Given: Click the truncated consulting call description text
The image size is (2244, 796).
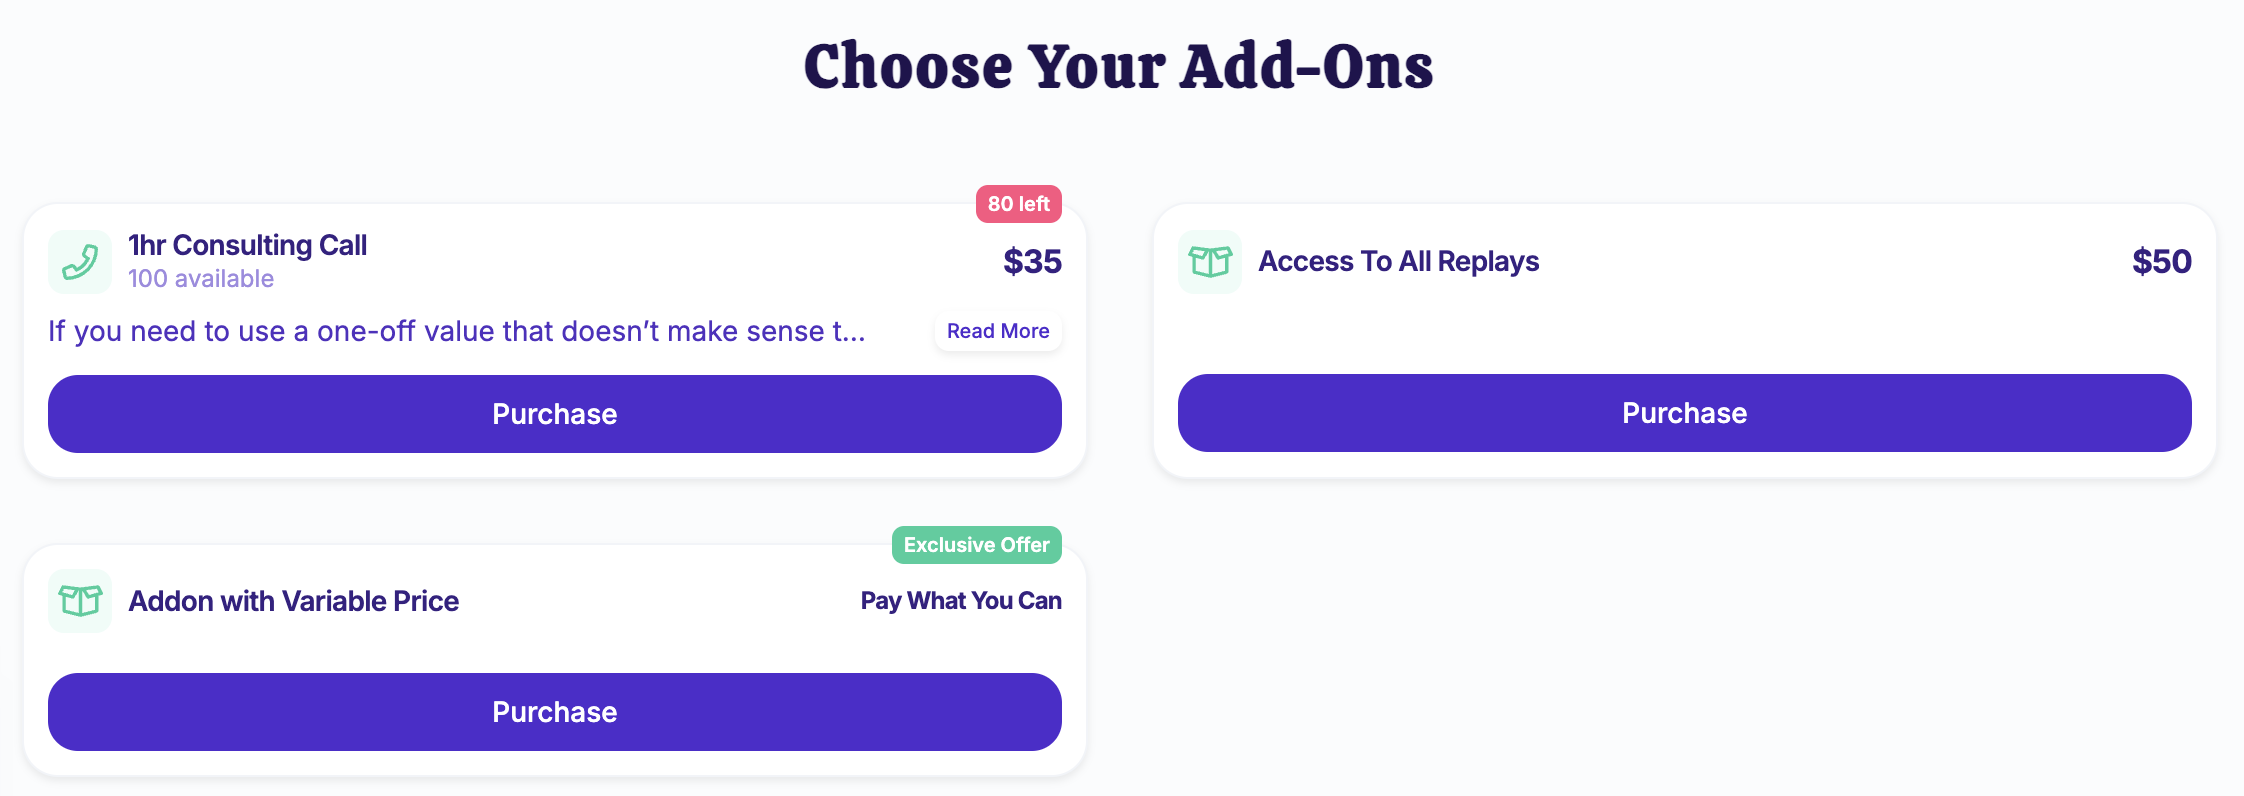Looking at the screenshot, I should [456, 331].
